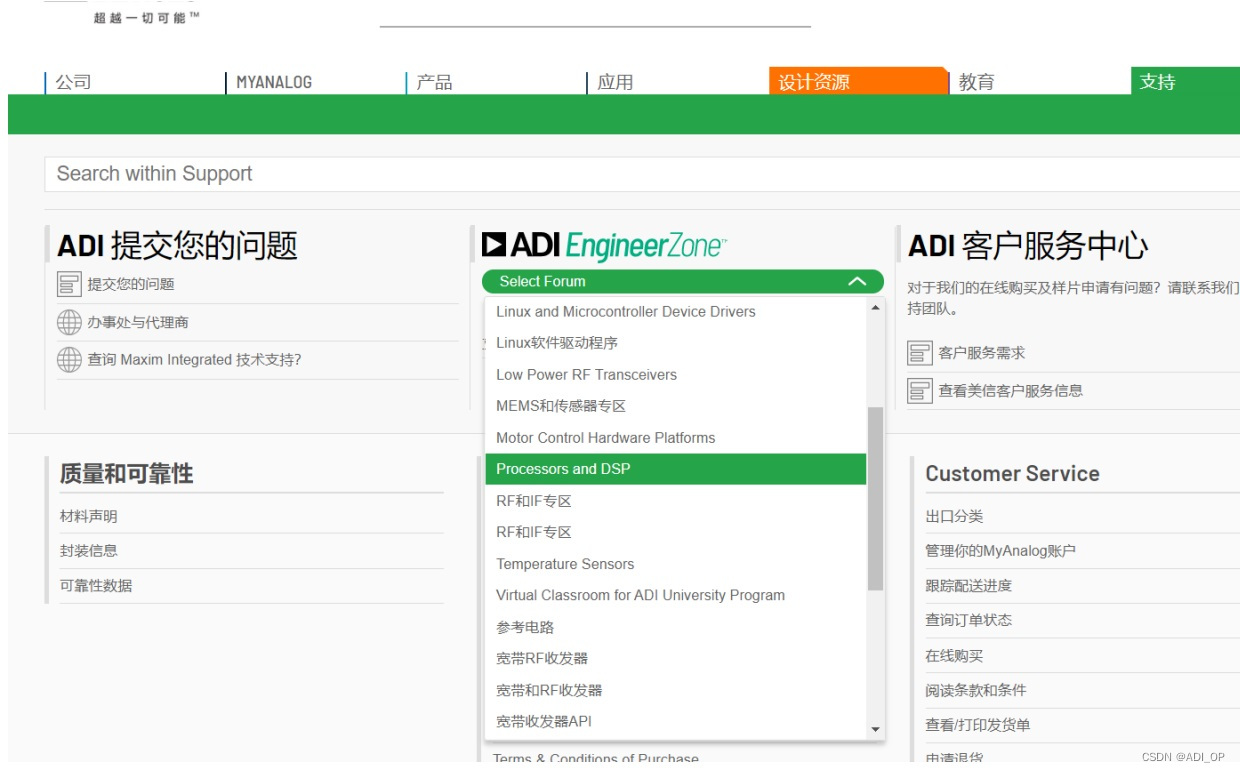1240x772 pixels.
Task: Select Linux软件驱动程序 forum option
Action: (676, 343)
